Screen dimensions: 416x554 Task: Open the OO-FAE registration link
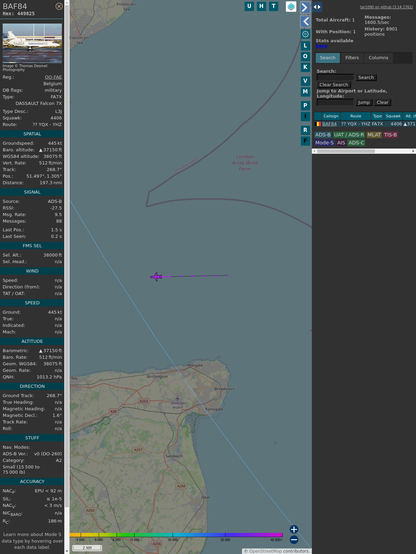pos(53,77)
